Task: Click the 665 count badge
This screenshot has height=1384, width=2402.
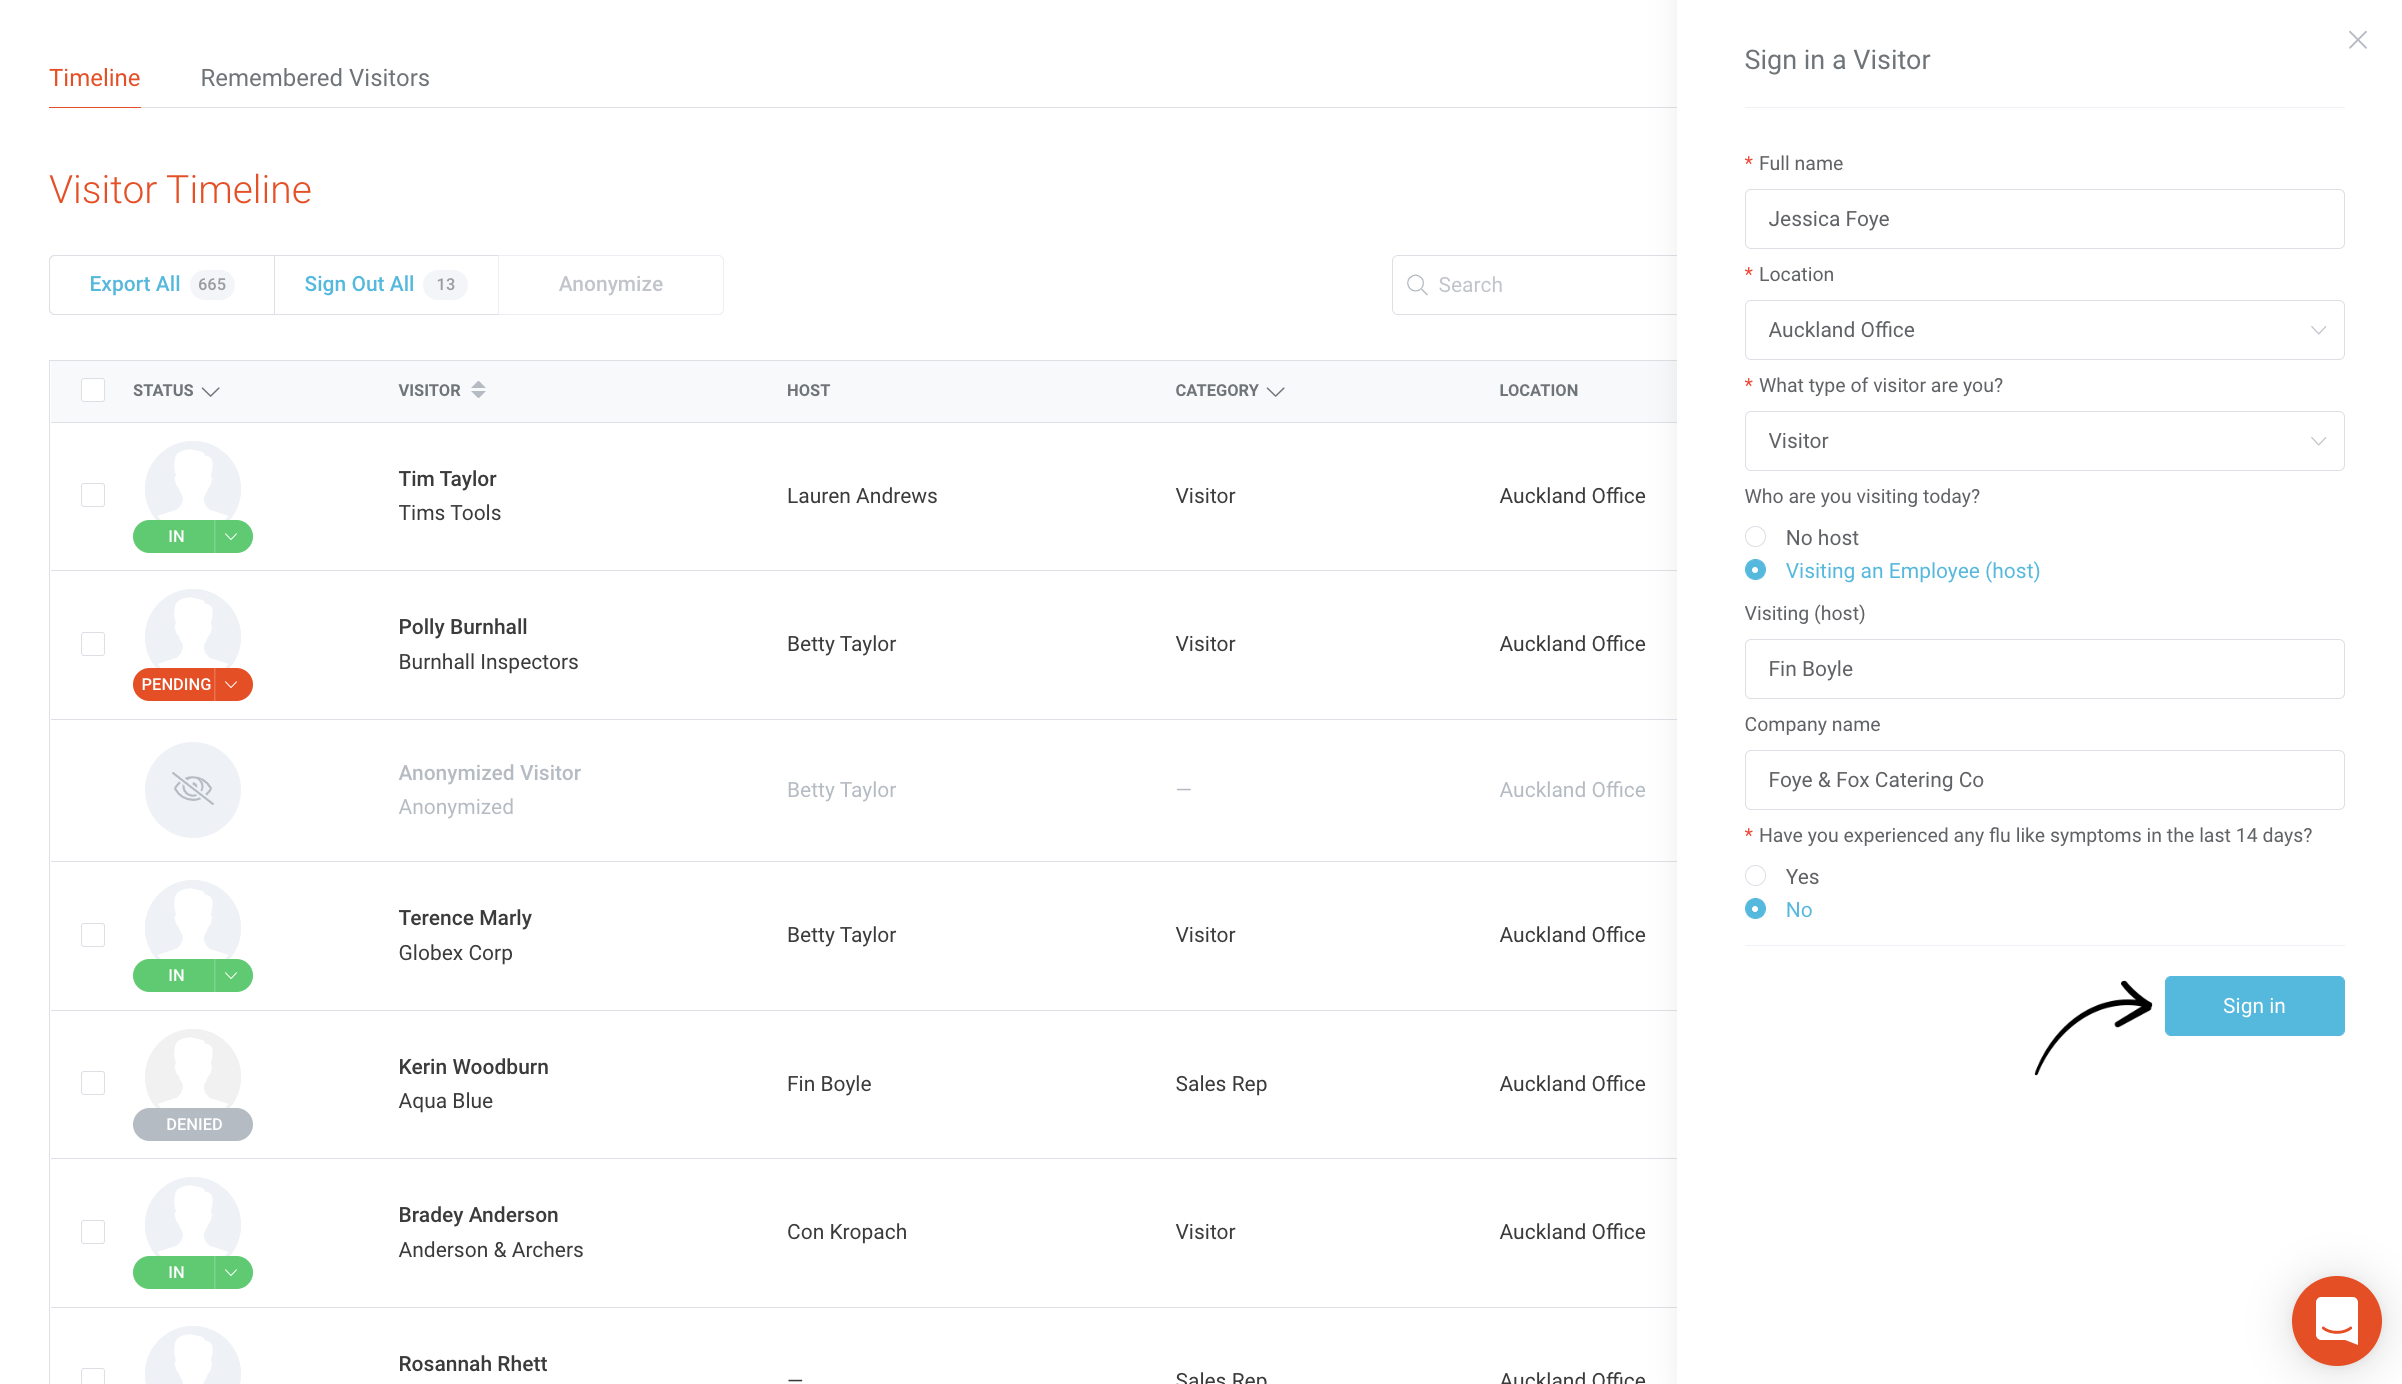Action: [212, 285]
